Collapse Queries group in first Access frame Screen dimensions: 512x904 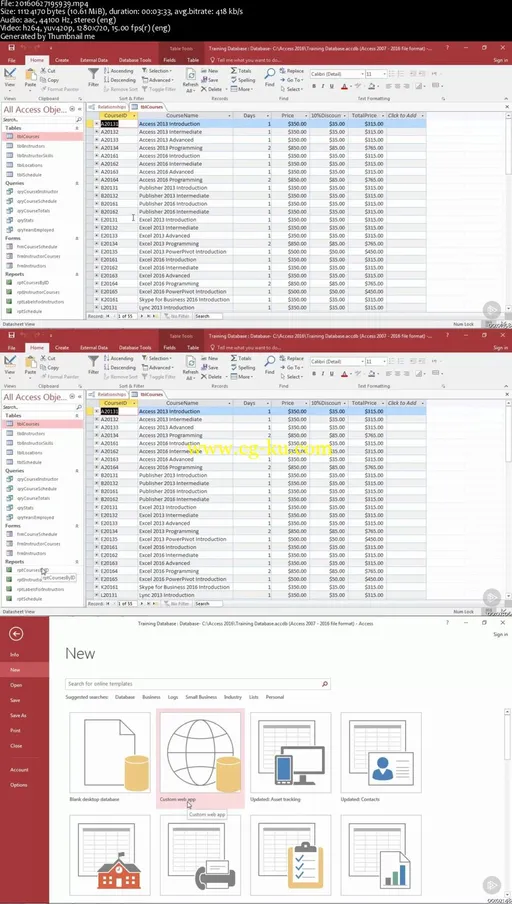coord(77,183)
